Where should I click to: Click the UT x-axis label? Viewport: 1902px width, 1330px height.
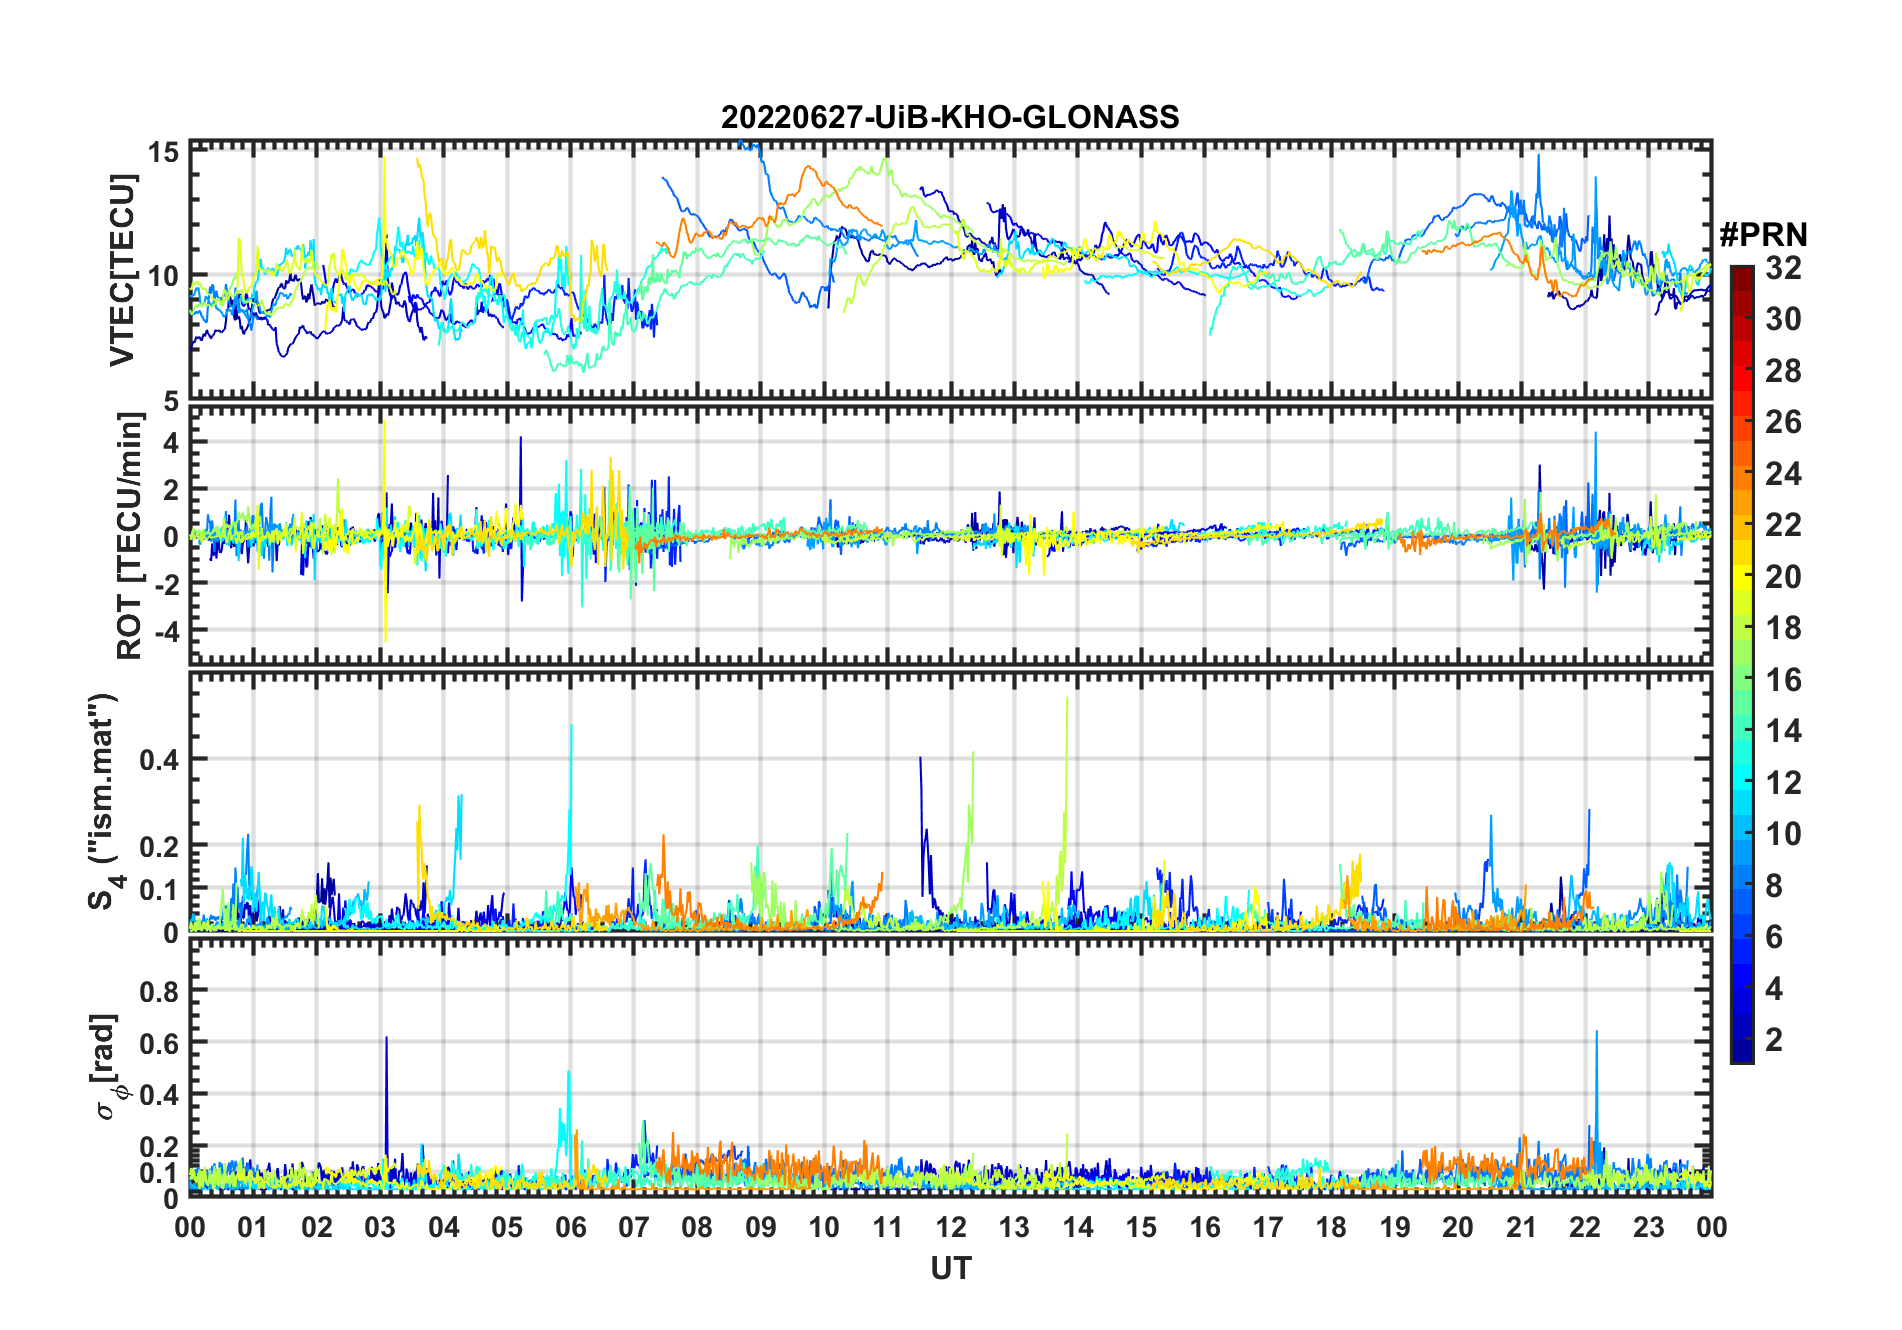pyautogui.click(x=950, y=1268)
